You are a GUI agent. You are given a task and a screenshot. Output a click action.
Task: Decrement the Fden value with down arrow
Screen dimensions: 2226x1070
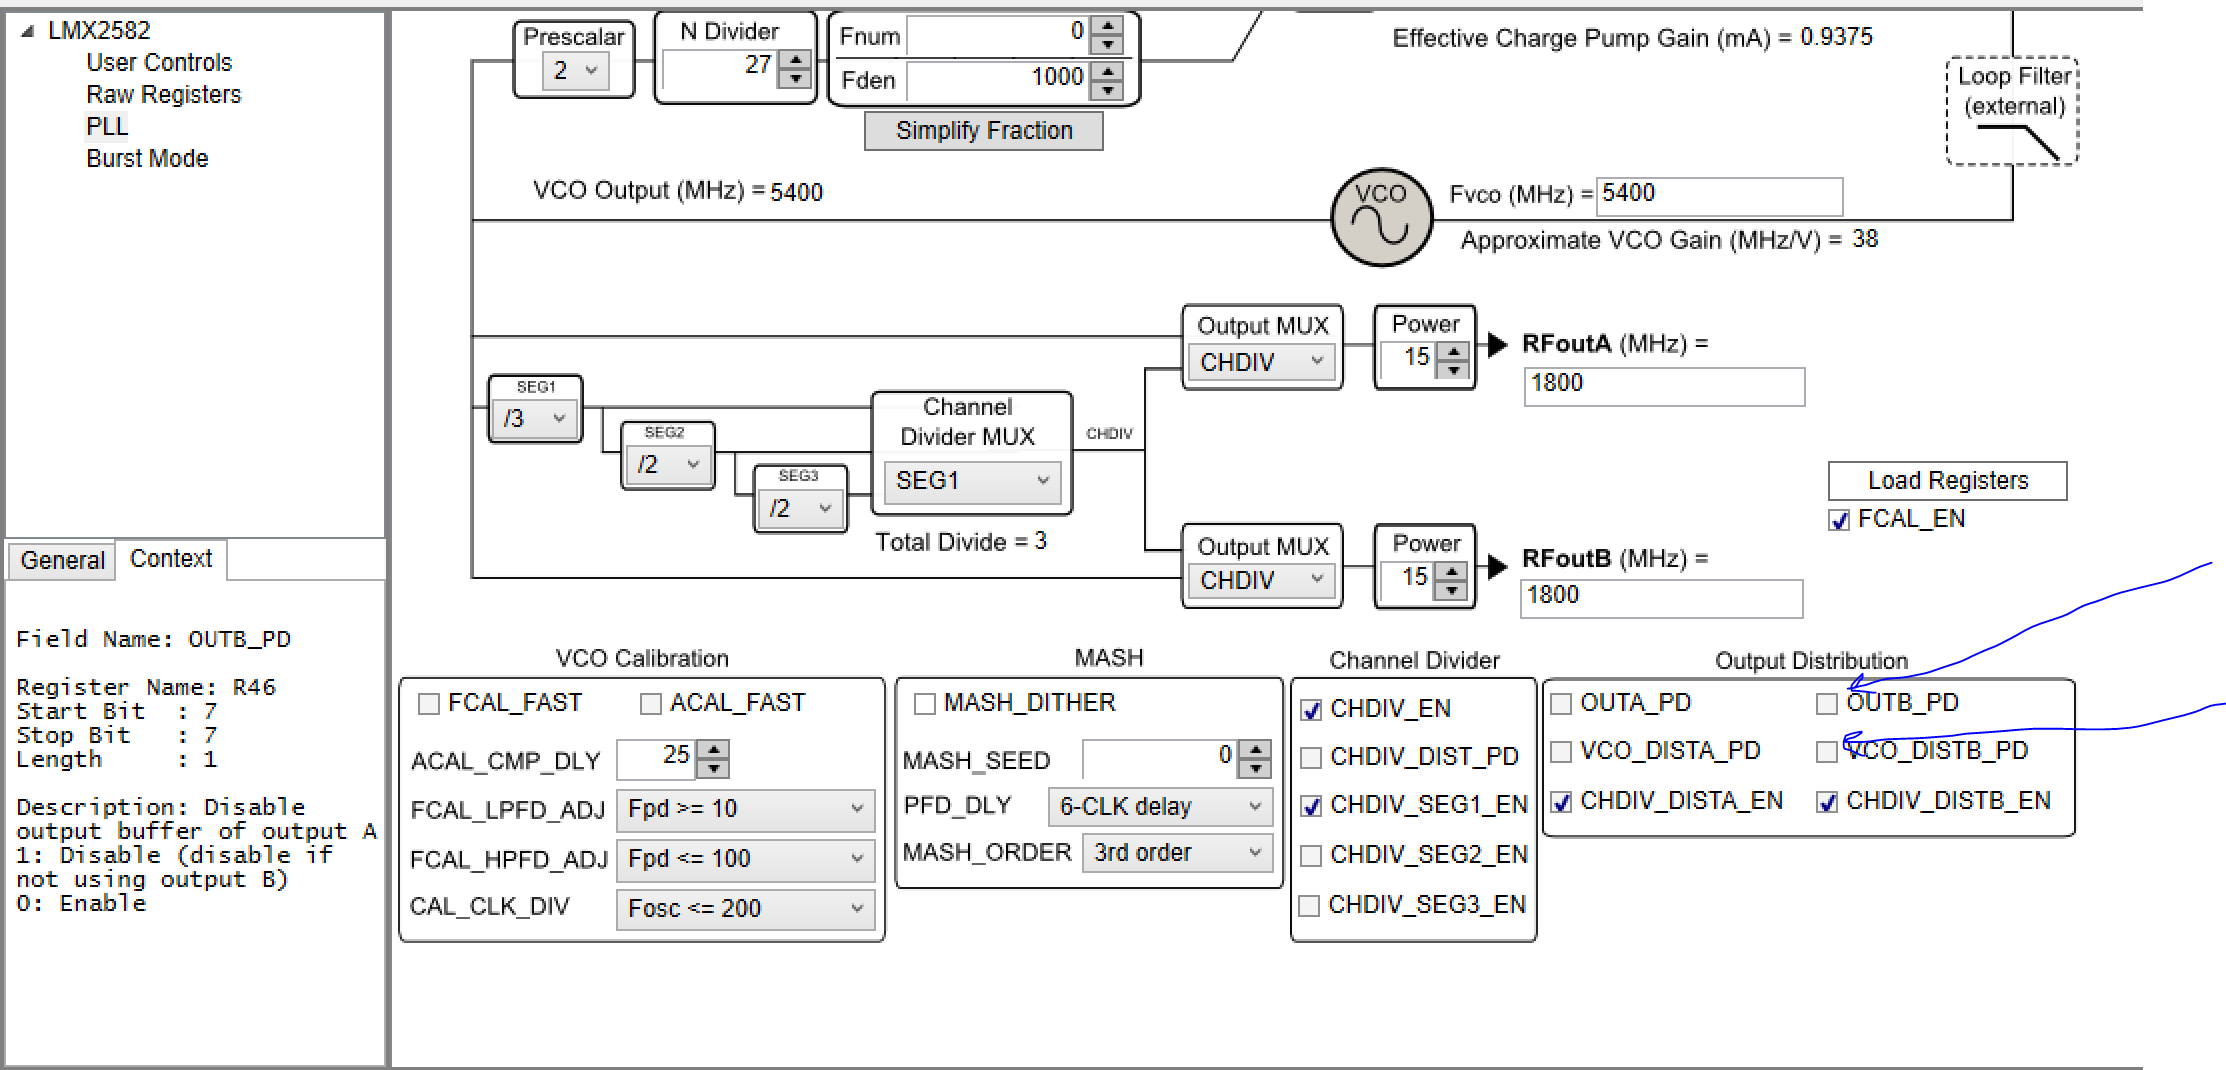1107,89
